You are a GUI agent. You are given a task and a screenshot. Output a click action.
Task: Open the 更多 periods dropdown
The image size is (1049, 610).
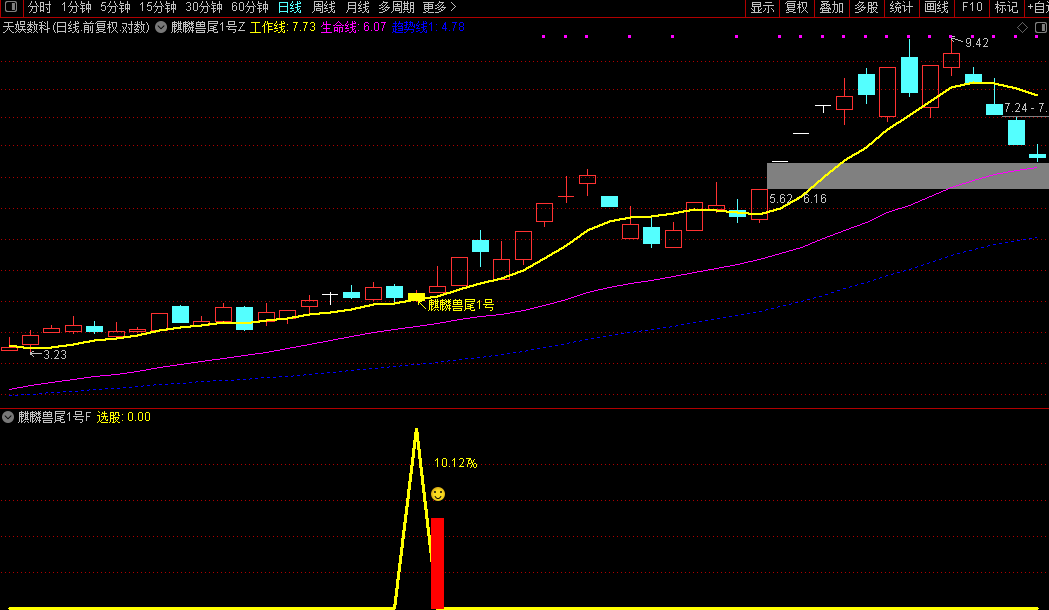point(440,7)
